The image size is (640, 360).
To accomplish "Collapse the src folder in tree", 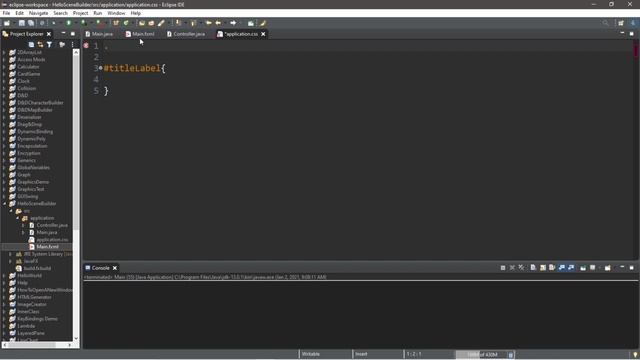I will point(11,211).
